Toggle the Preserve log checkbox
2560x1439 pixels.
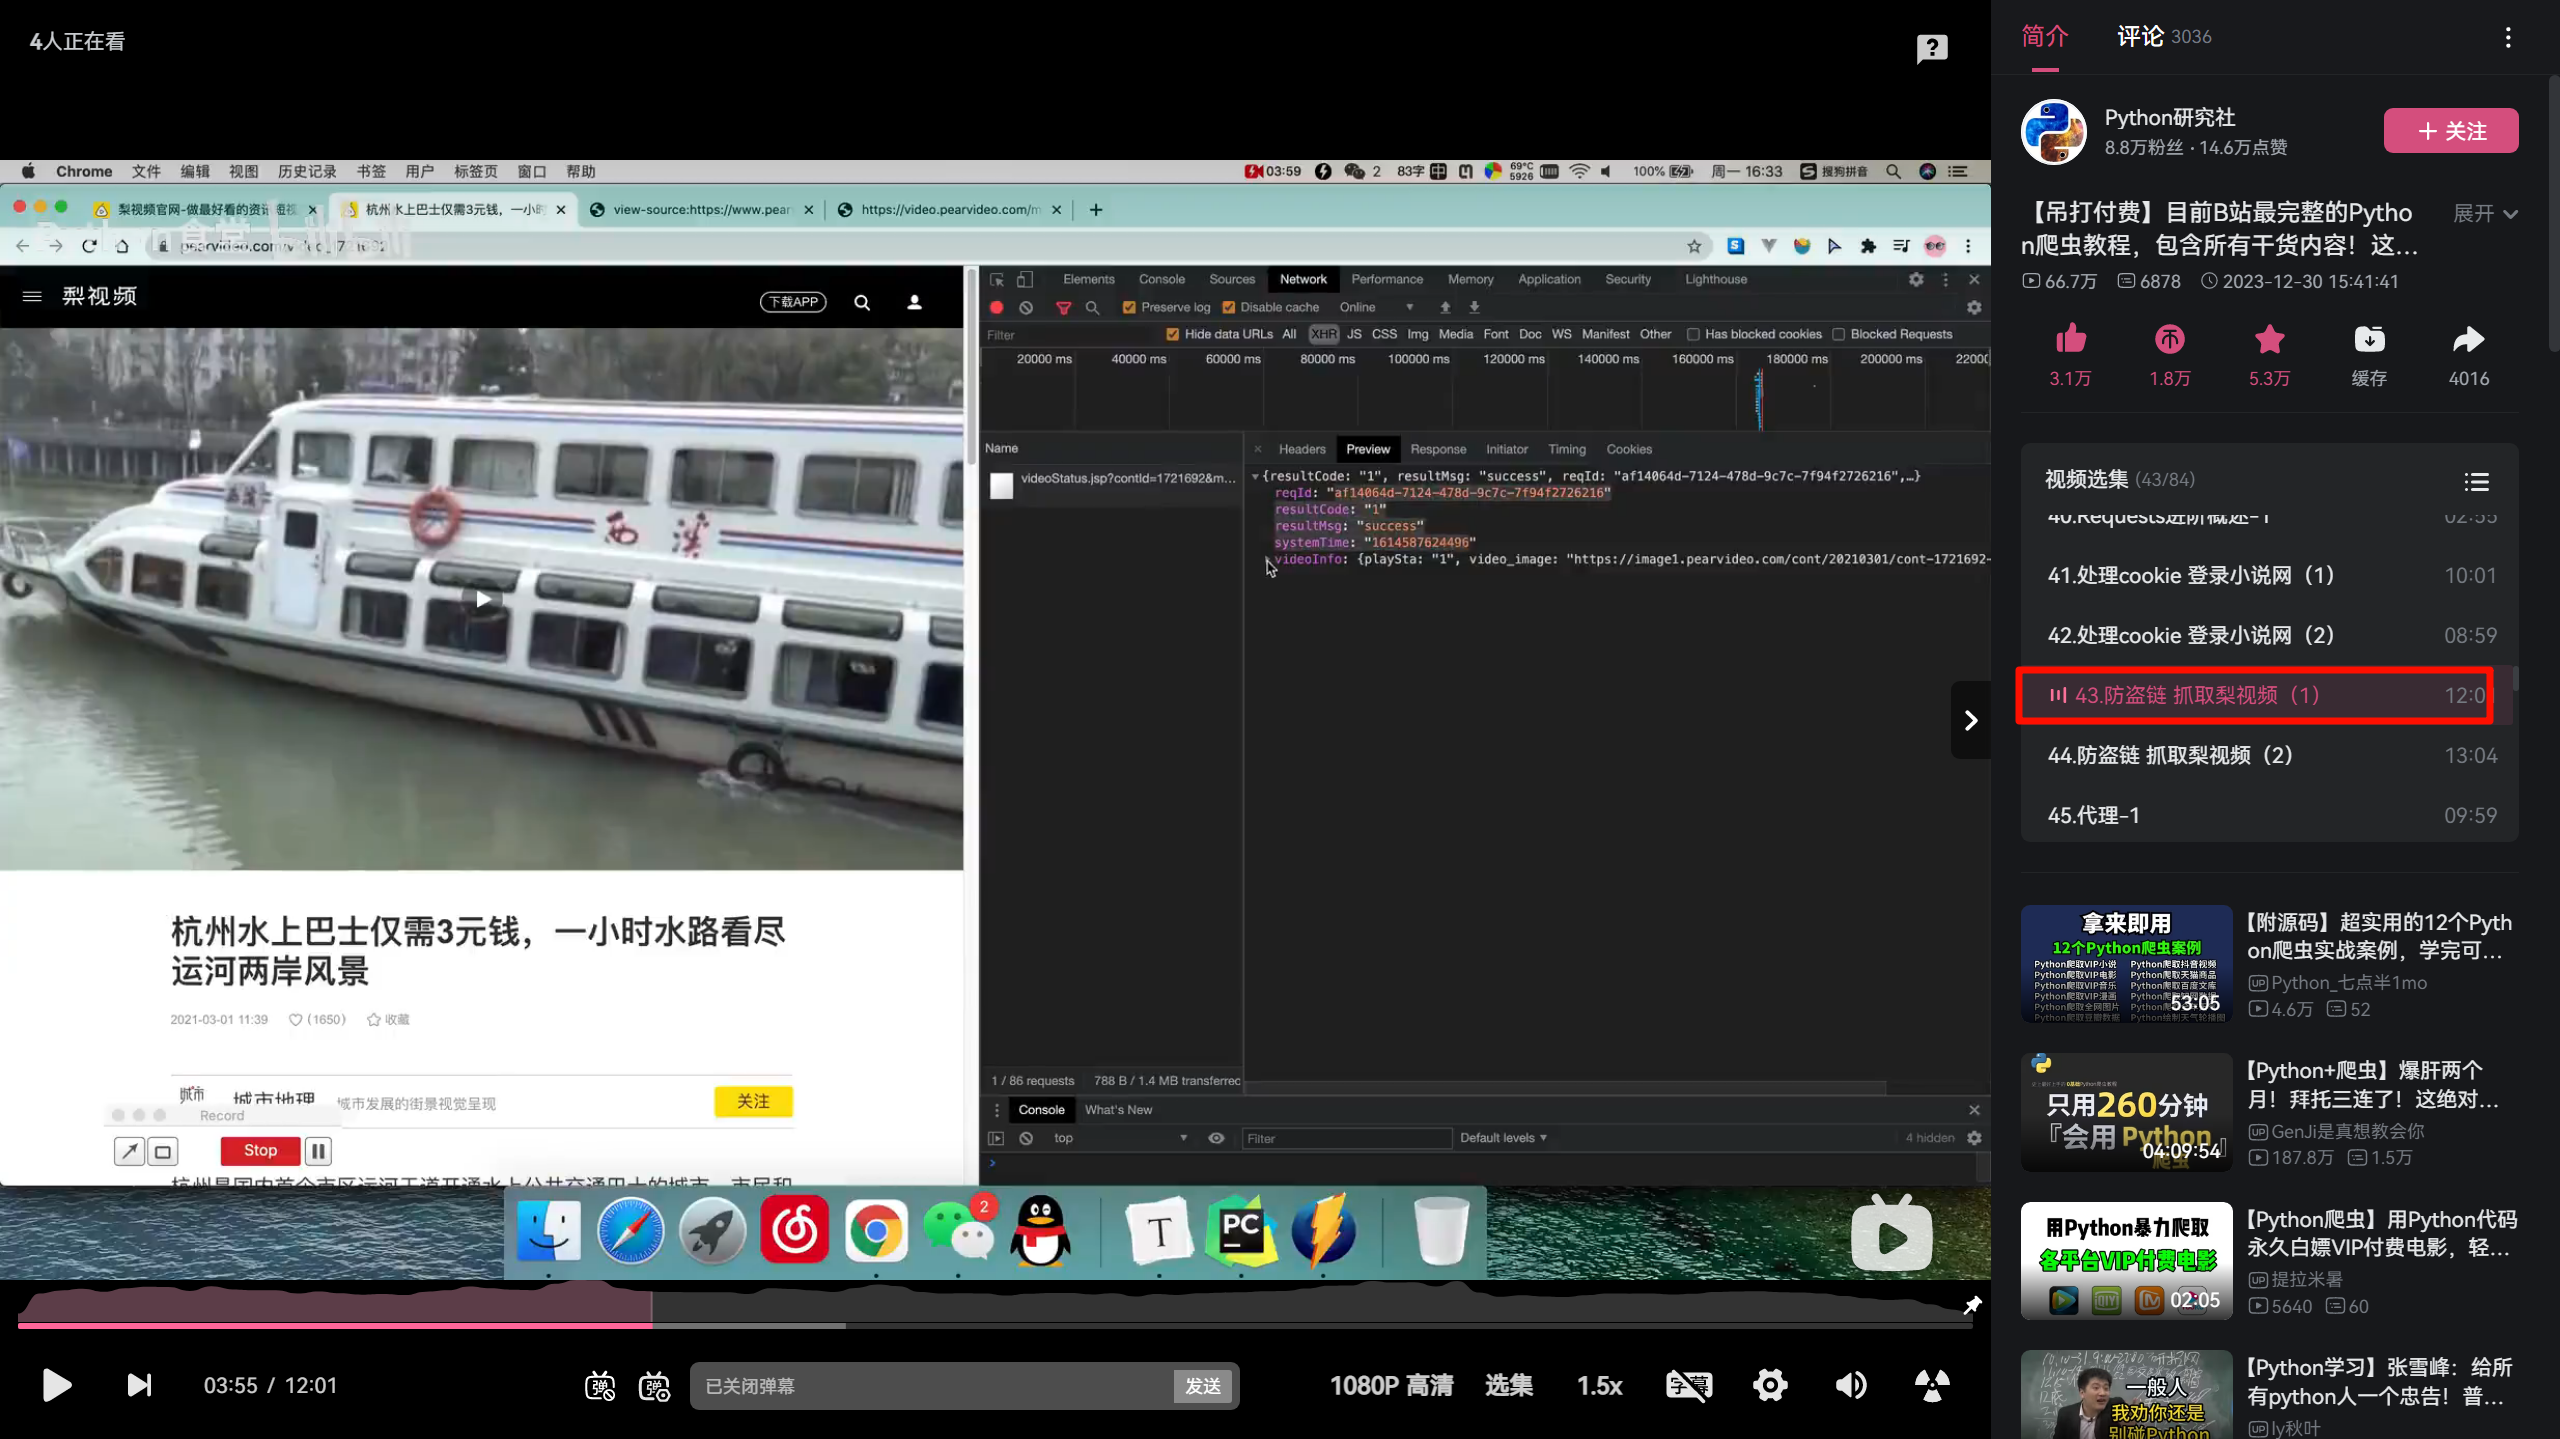pyautogui.click(x=1129, y=308)
